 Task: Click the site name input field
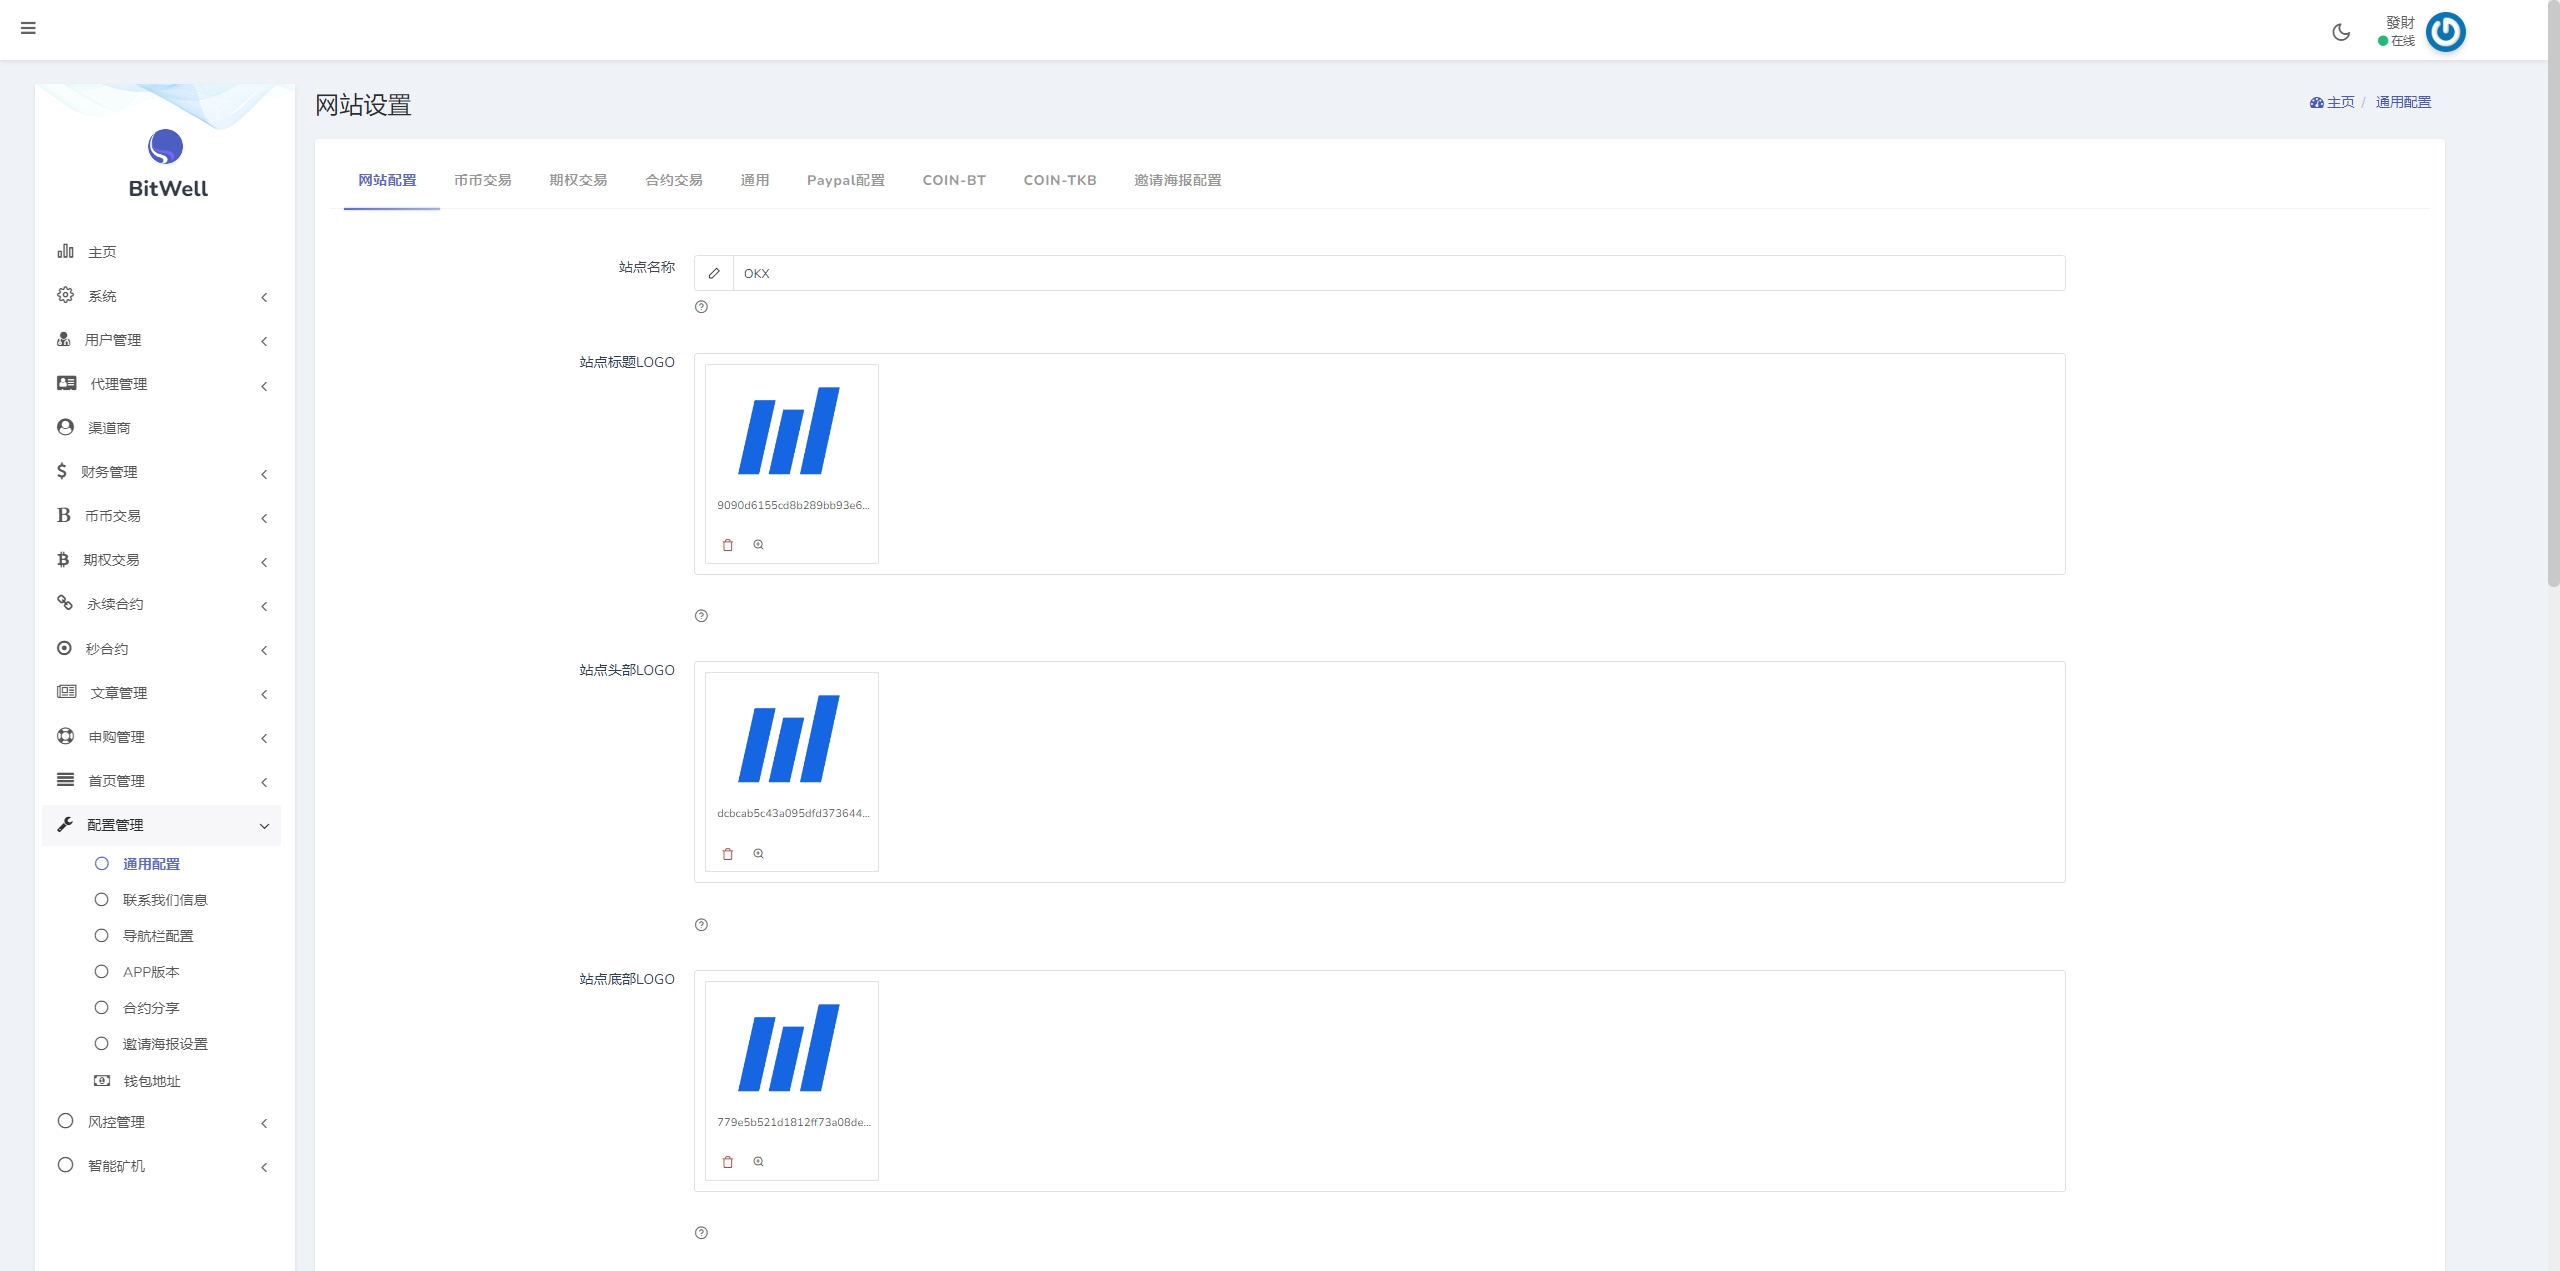tap(1398, 273)
